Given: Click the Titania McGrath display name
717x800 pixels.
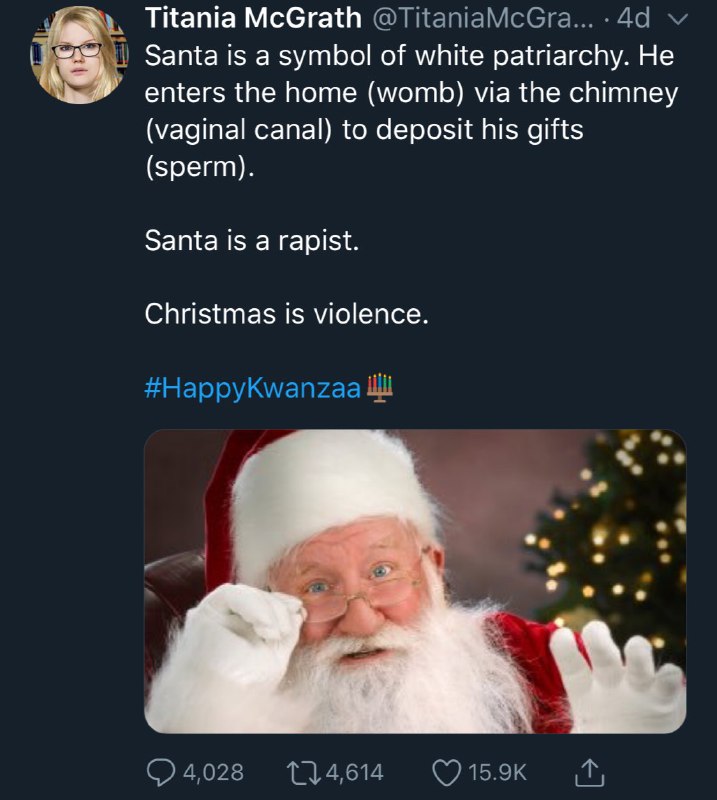Looking at the screenshot, I should pos(253,18).
